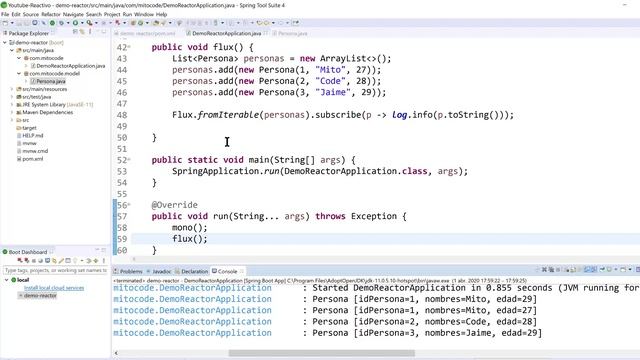
Task: Expand the JRE System Library node
Action: [x=12, y=104]
